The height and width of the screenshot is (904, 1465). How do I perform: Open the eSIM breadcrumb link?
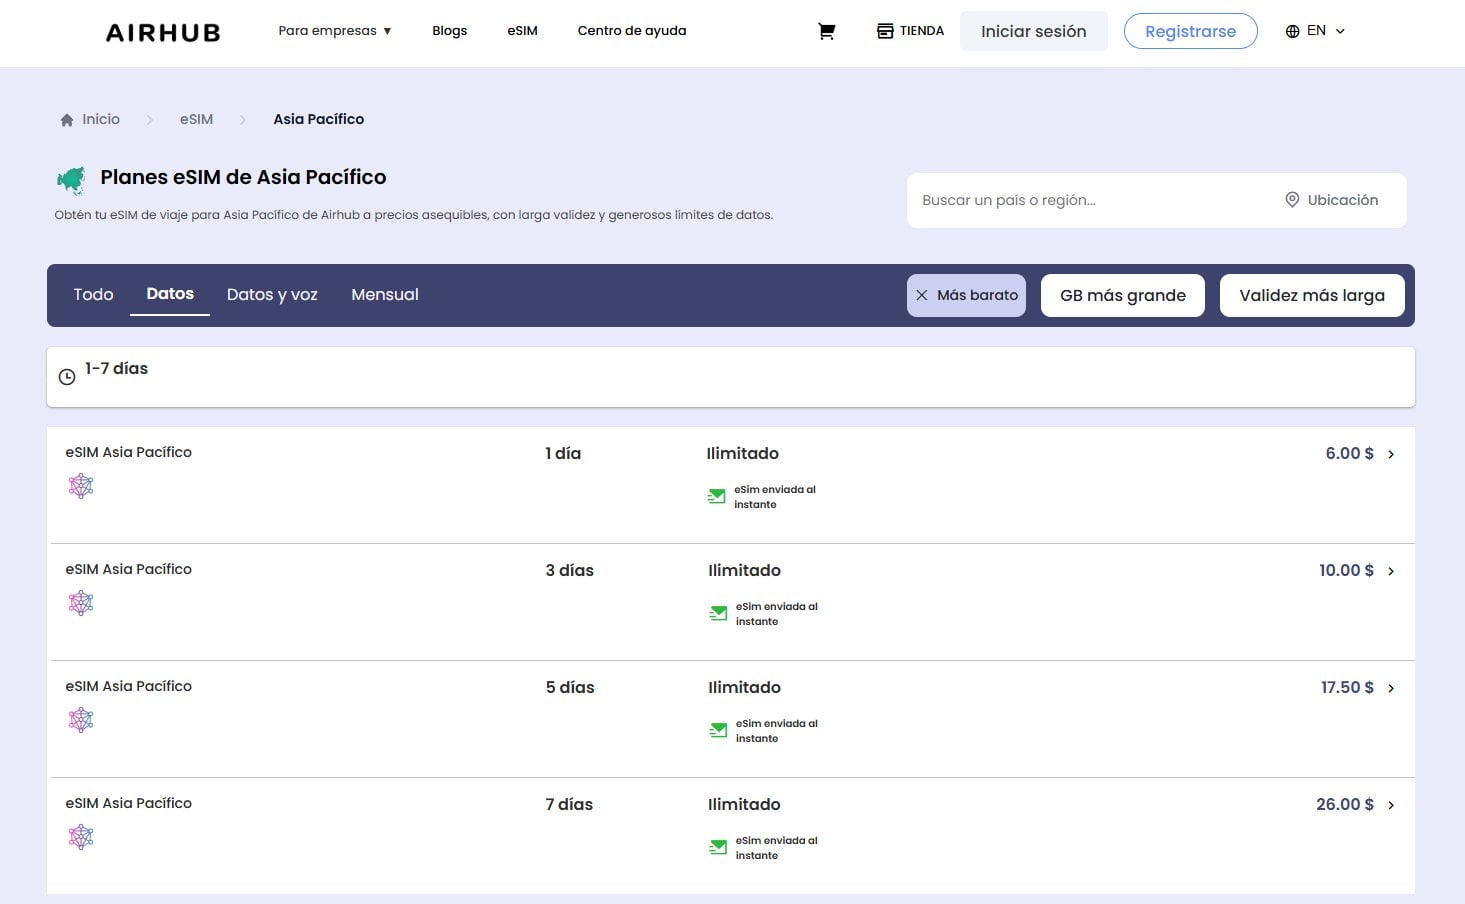point(196,119)
